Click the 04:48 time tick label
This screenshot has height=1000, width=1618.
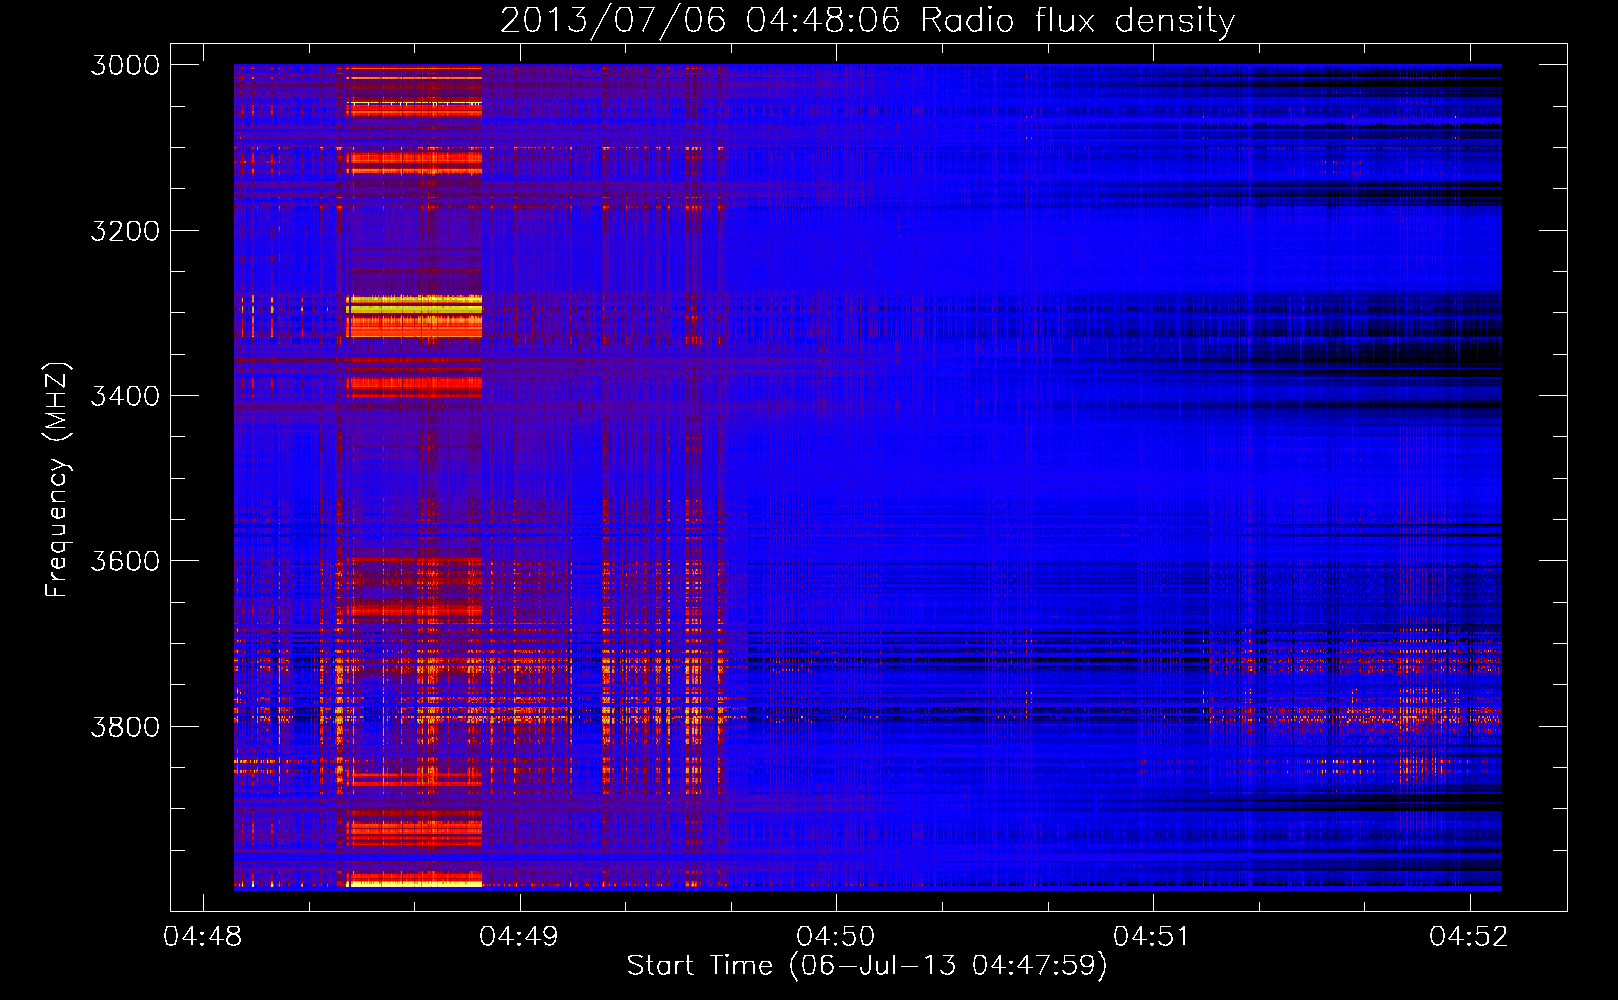(x=203, y=936)
